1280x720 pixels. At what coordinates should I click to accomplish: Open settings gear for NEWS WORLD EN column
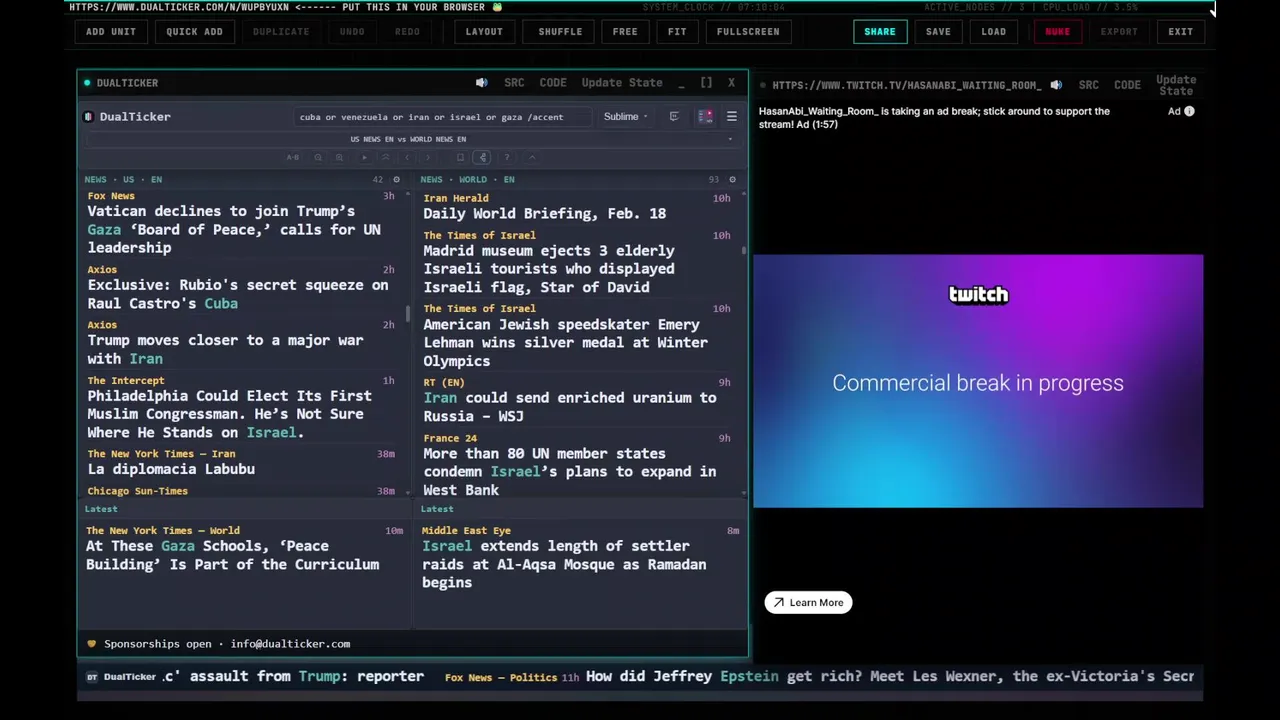click(x=732, y=180)
